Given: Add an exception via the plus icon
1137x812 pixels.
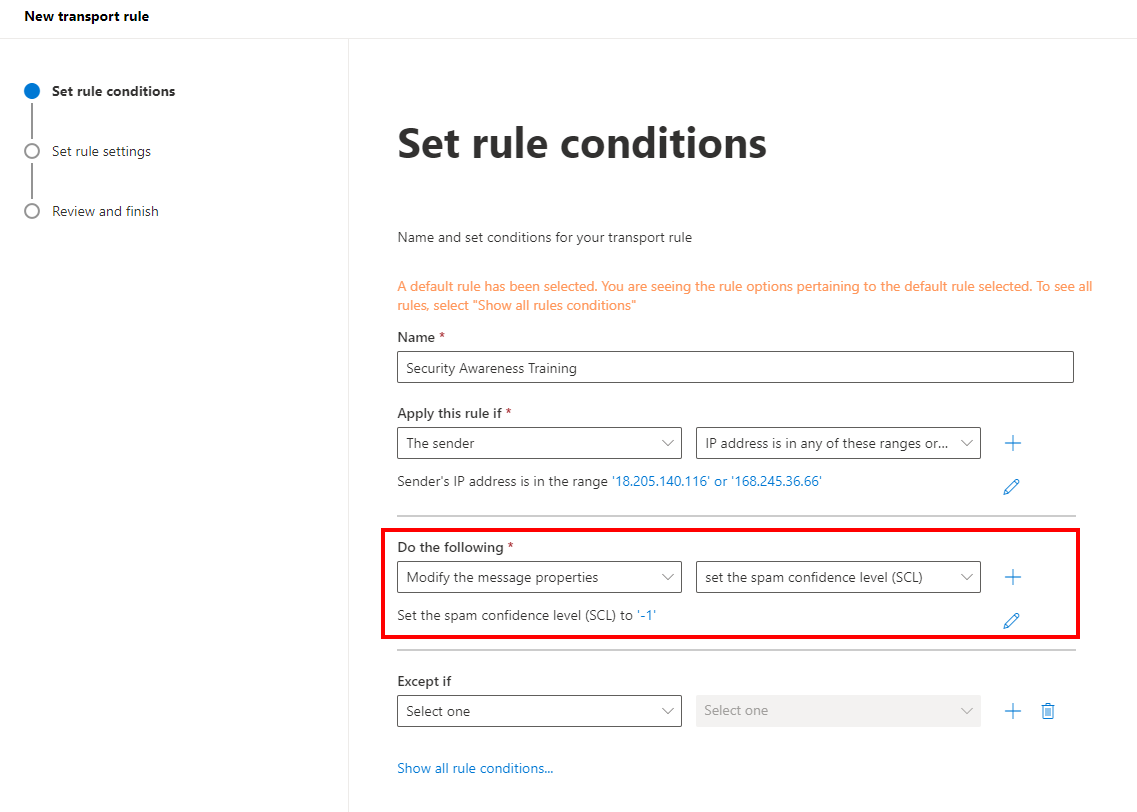Looking at the screenshot, I should 1012,710.
